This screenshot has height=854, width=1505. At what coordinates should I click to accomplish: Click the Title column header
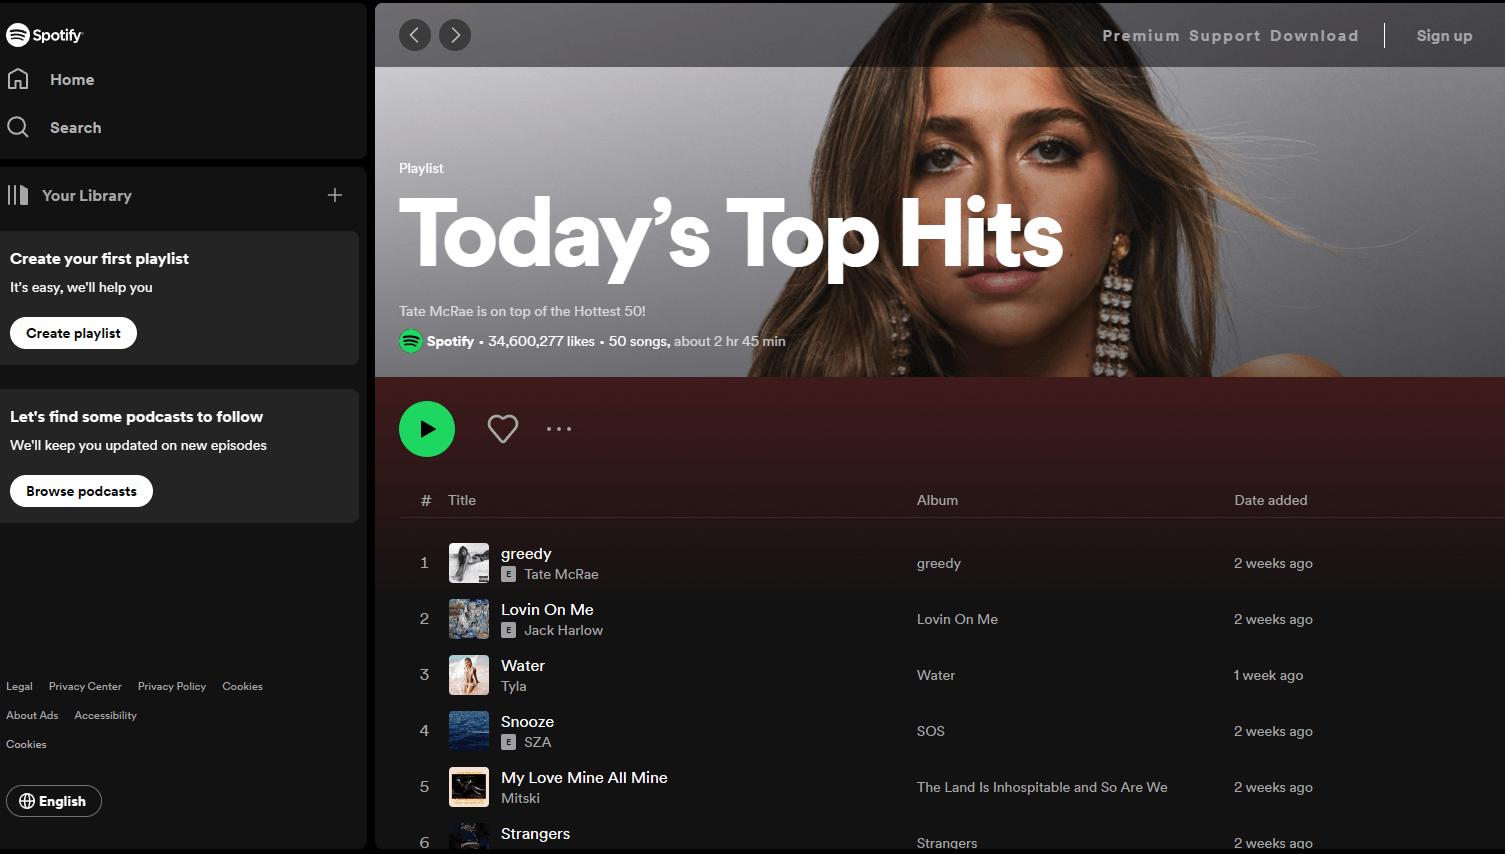[462, 500]
